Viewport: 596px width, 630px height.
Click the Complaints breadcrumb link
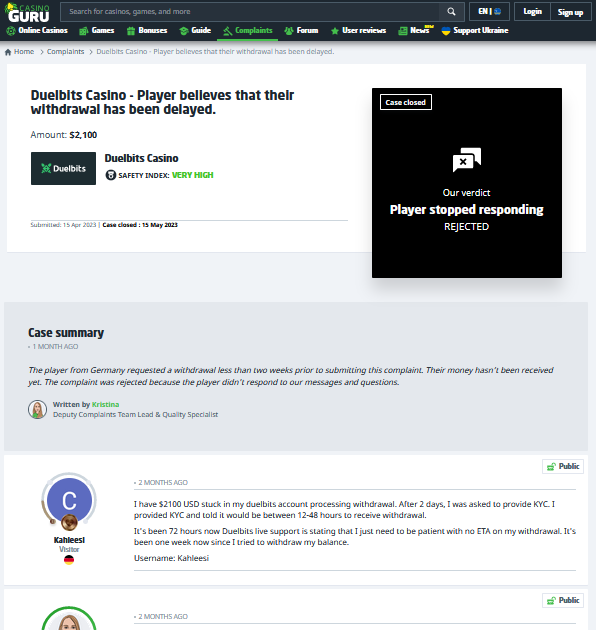pyautogui.click(x=65, y=51)
